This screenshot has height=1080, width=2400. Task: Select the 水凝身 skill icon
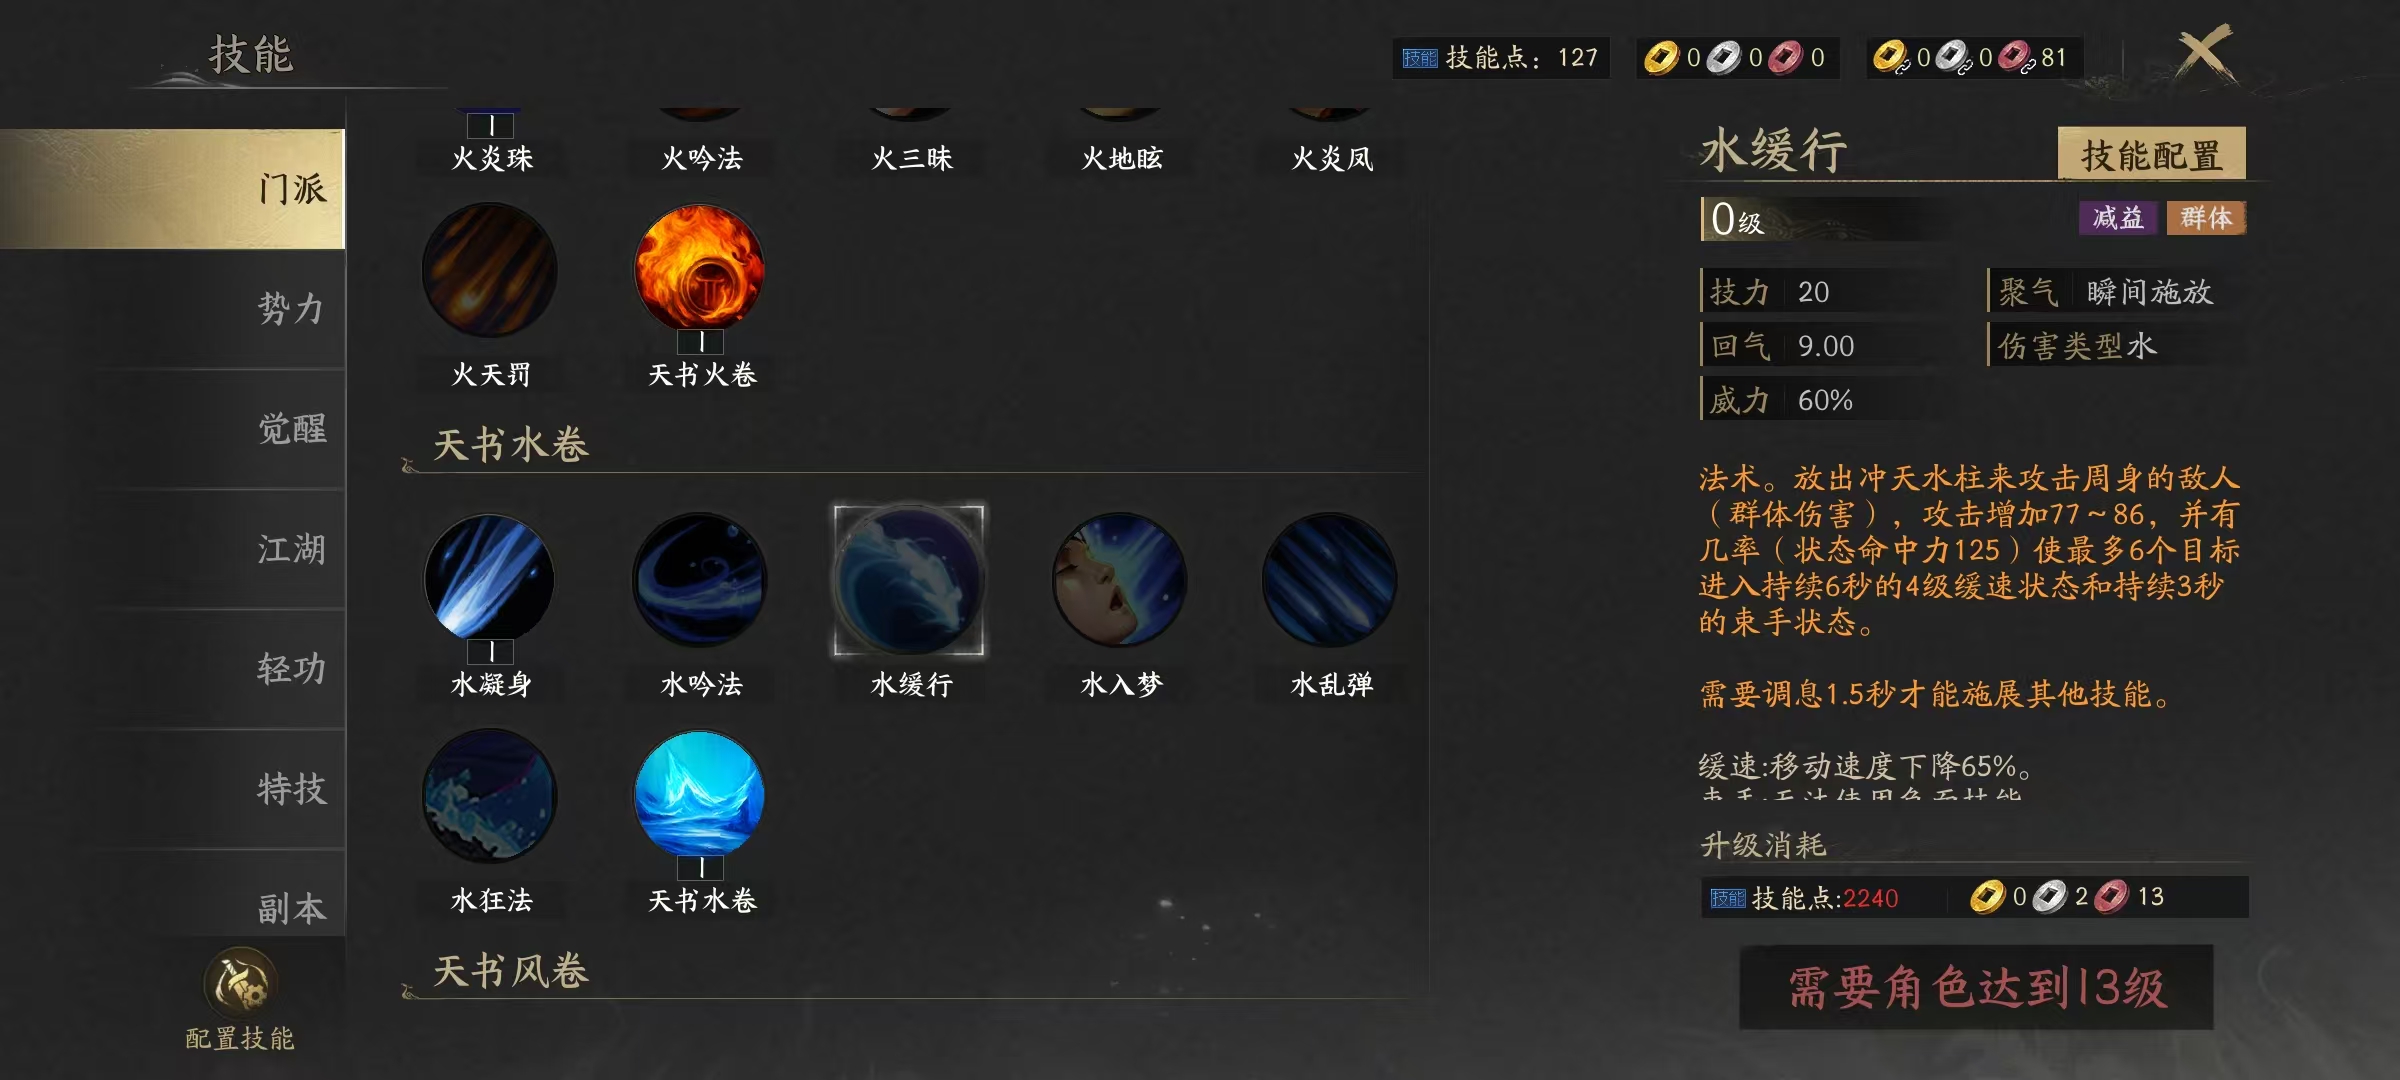pos(490,578)
